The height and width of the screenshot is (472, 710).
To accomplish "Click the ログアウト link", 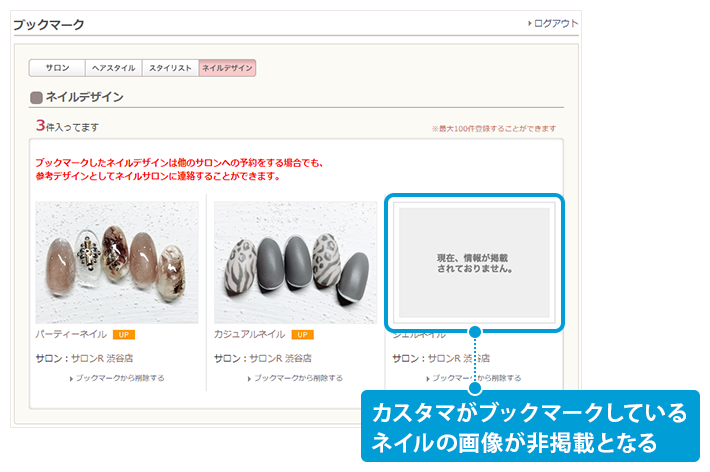I will click(555, 23).
